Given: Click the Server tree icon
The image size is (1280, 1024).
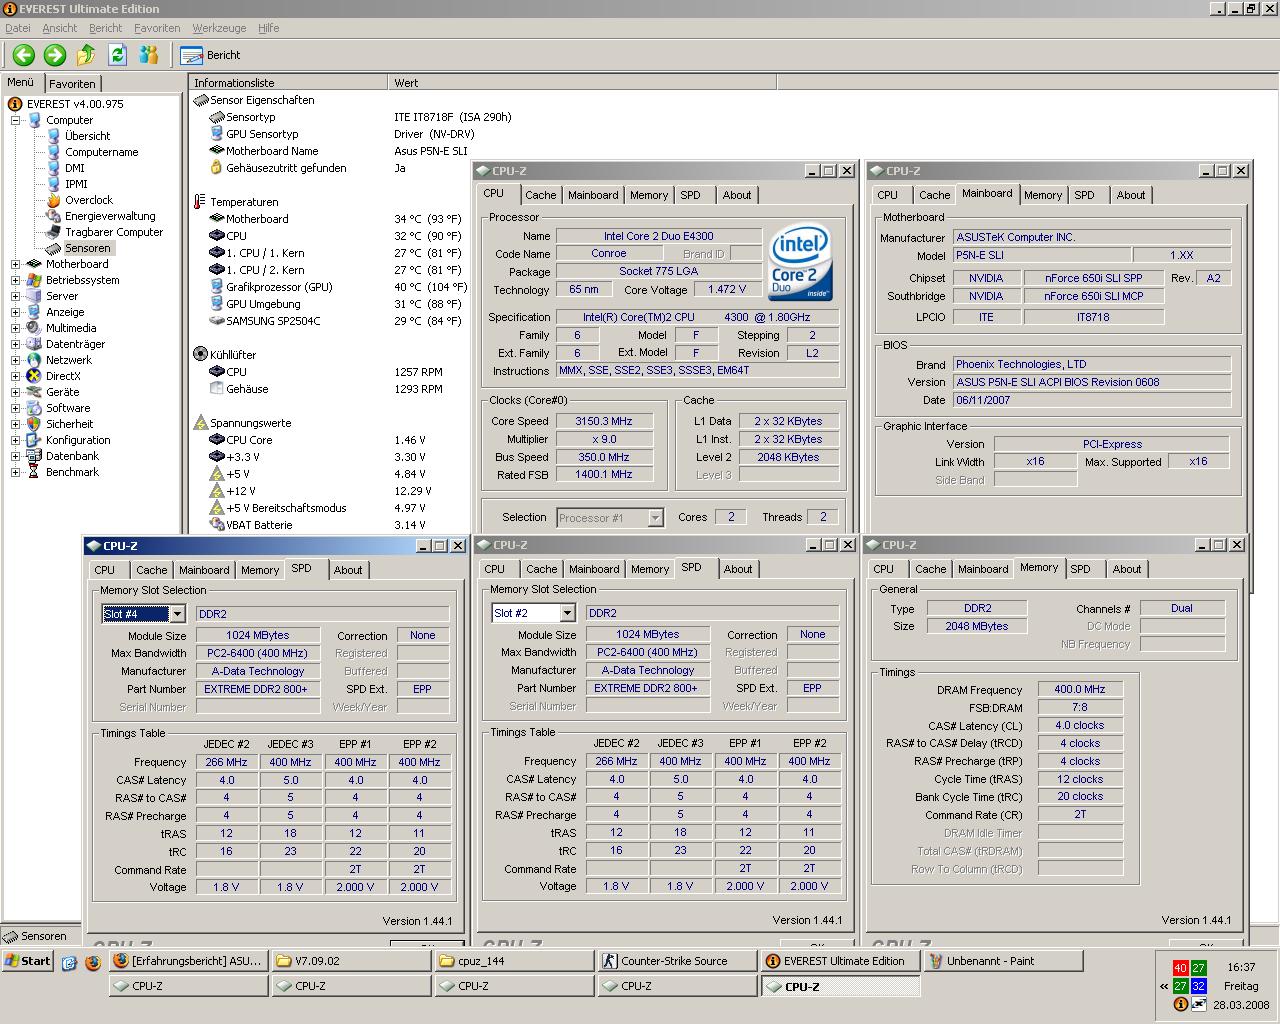Looking at the screenshot, I should coord(34,296).
